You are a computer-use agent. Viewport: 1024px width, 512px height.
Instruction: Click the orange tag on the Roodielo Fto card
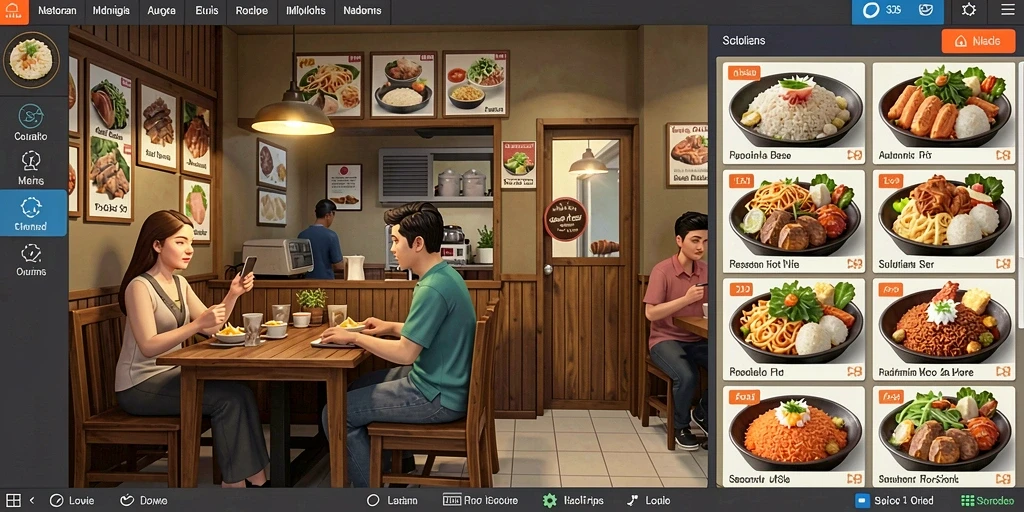click(741, 288)
